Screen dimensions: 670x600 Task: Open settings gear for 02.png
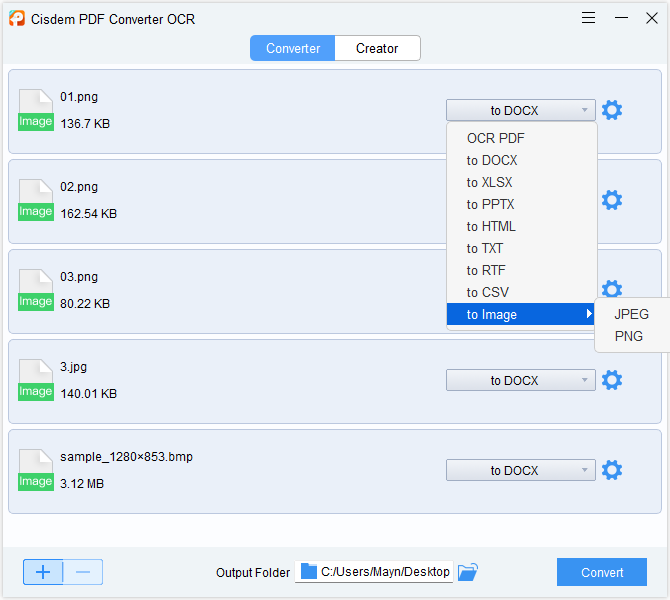[611, 200]
